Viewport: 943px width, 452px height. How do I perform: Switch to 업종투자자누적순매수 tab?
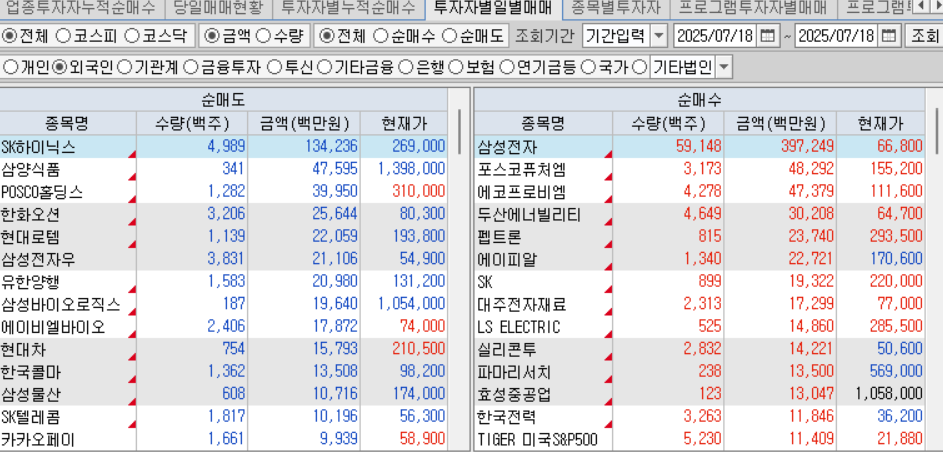80,8
